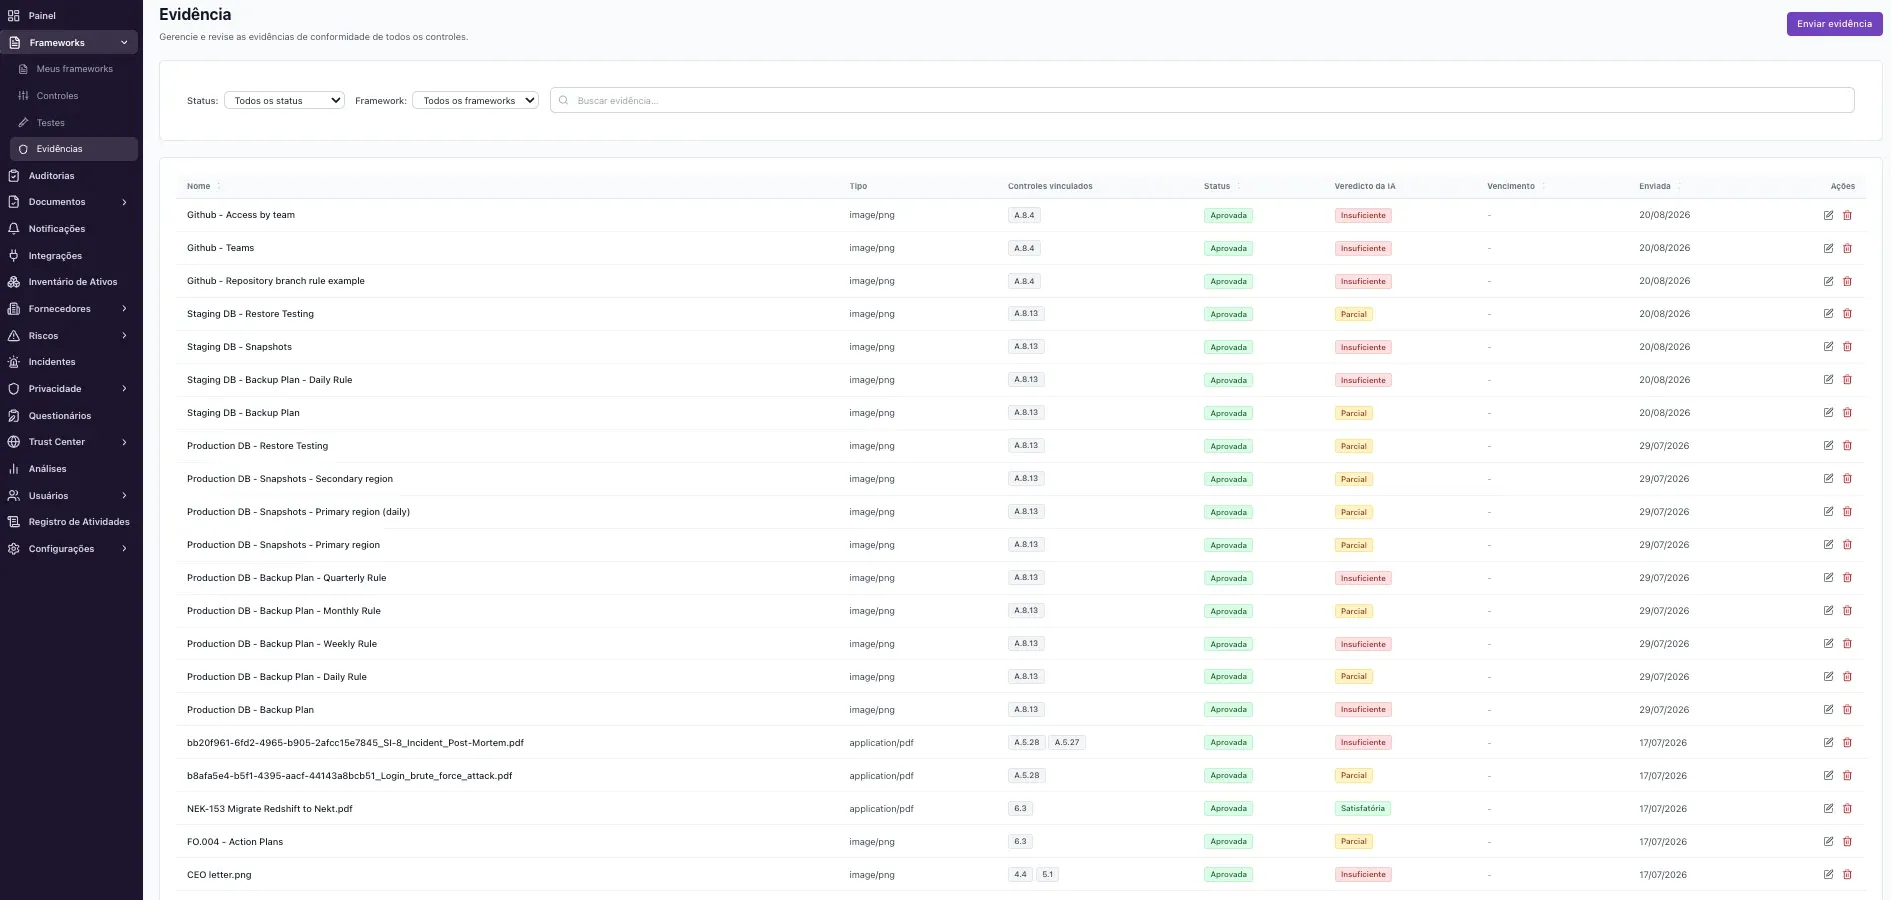Click the Incidentes sidebar icon
This screenshot has height=900, width=1891.
coord(14,362)
